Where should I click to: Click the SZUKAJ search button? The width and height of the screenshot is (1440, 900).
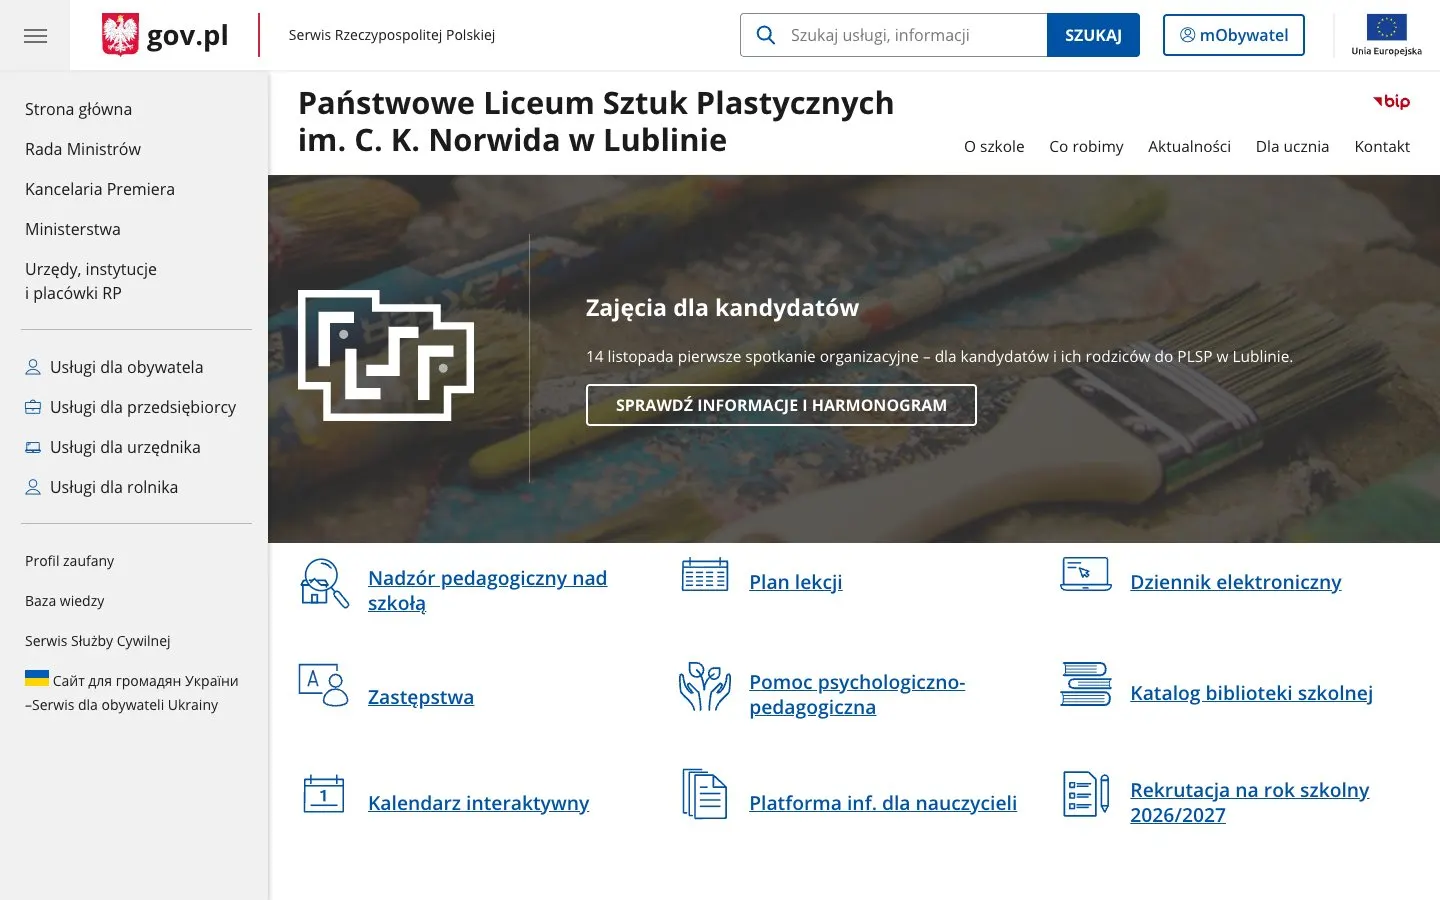tap(1093, 35)
